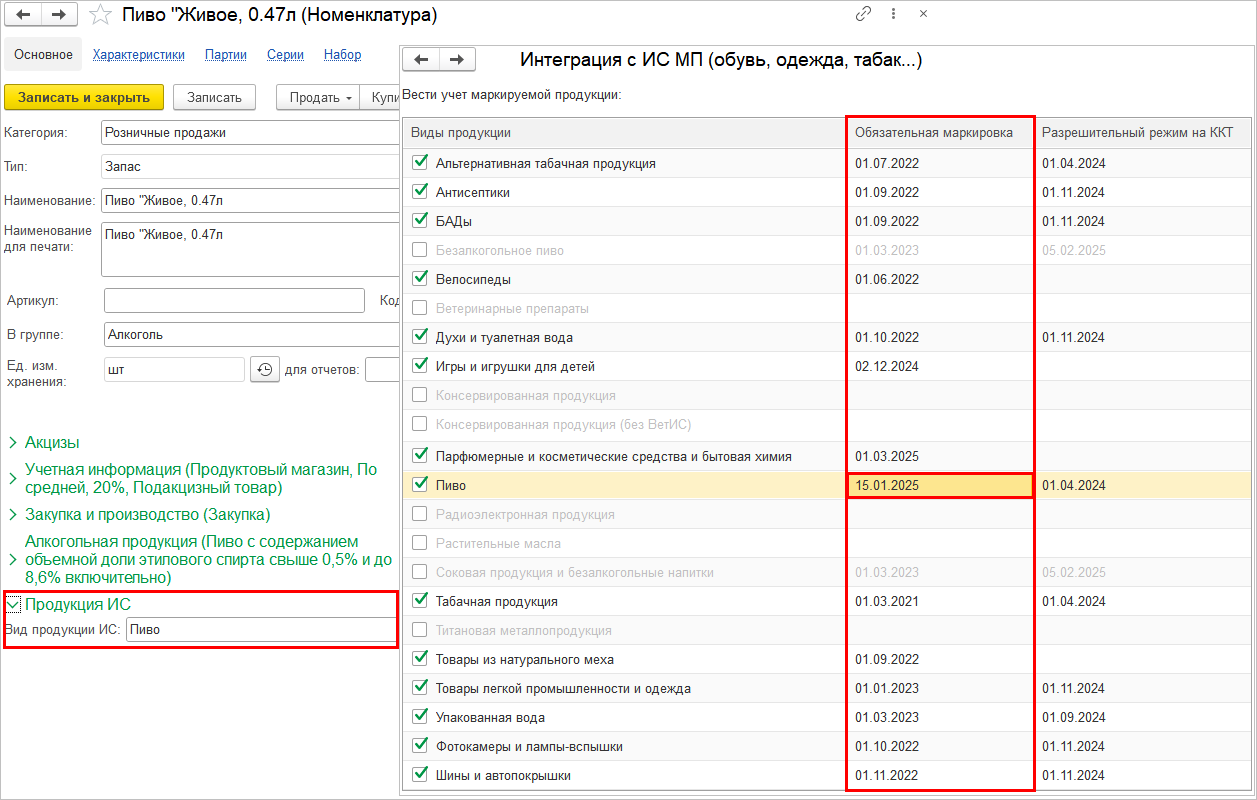Expand the Акцизы section
The width and height of the screenshot is (1257, 800).
coord(13,443)
